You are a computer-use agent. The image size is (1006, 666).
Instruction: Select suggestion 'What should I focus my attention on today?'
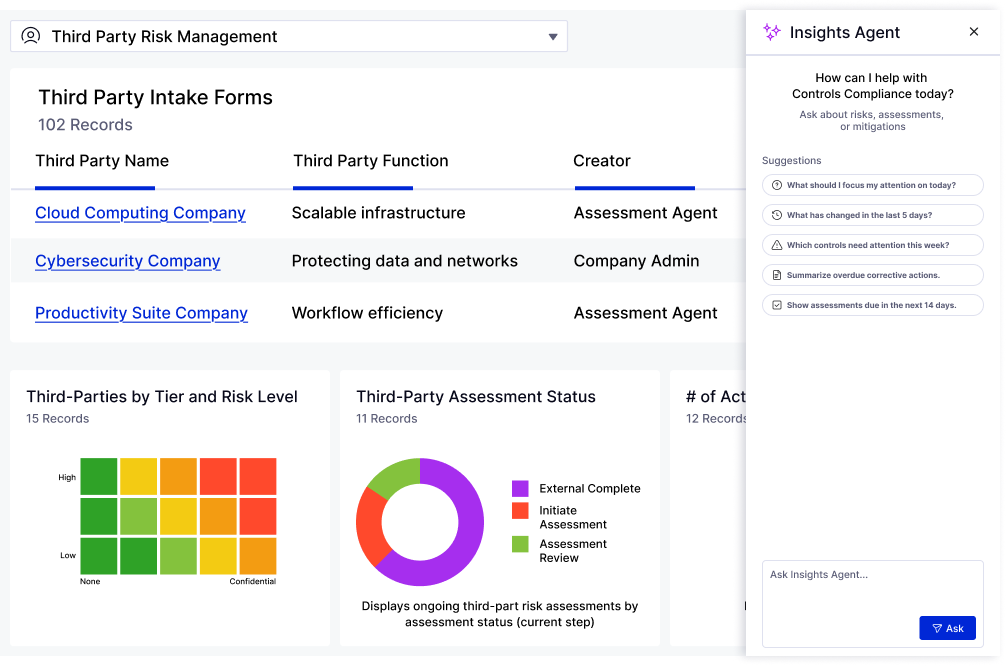(873, 185)
